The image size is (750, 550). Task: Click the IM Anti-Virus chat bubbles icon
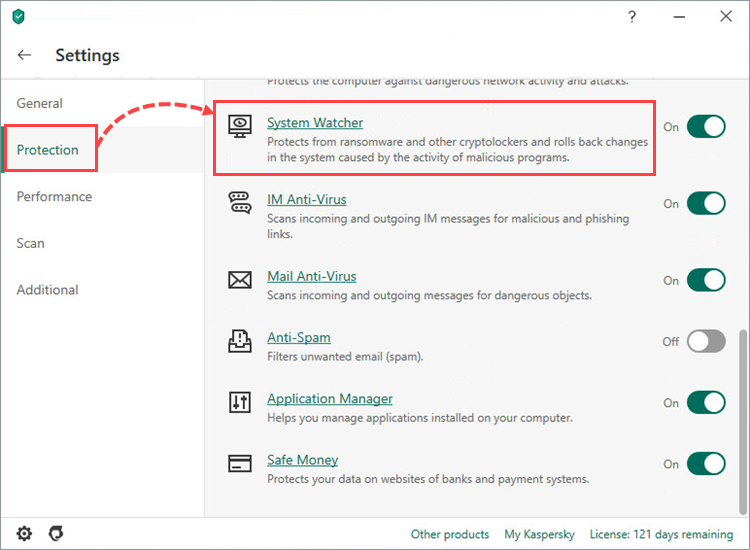[x=240, y=202]
